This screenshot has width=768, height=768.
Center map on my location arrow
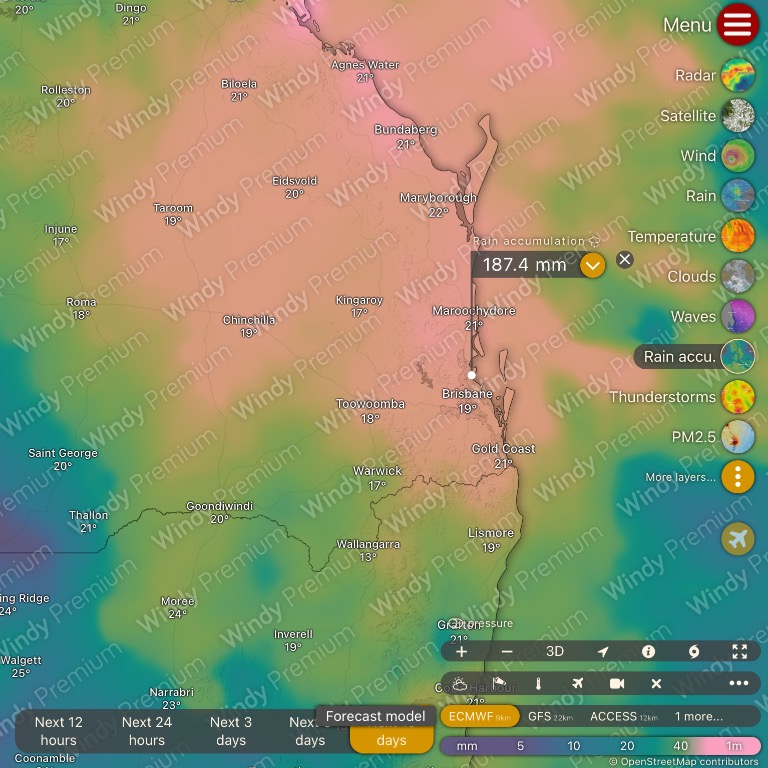[x=603, y=651]
